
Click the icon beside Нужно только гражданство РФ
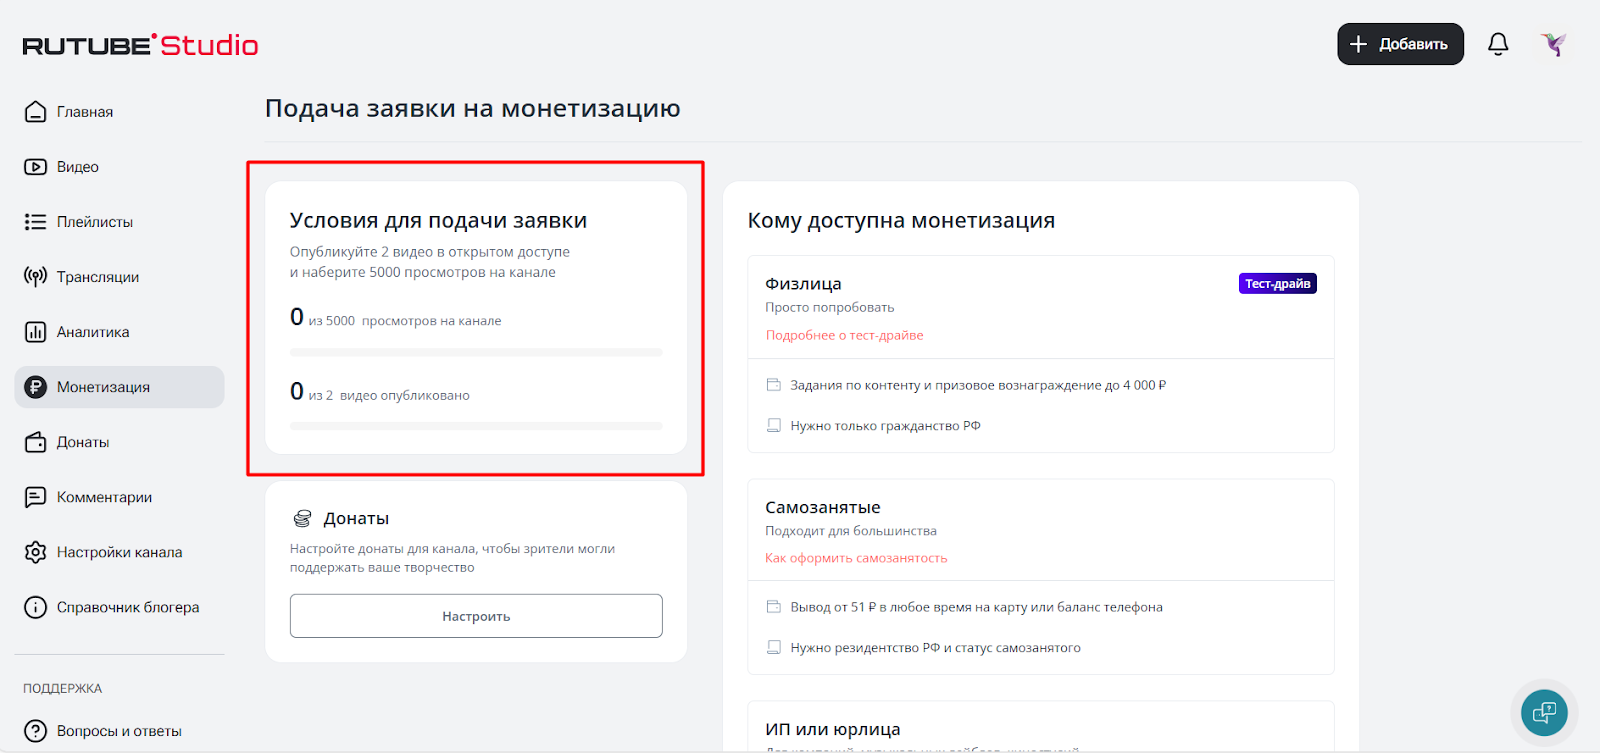click(x=773, y=425)
